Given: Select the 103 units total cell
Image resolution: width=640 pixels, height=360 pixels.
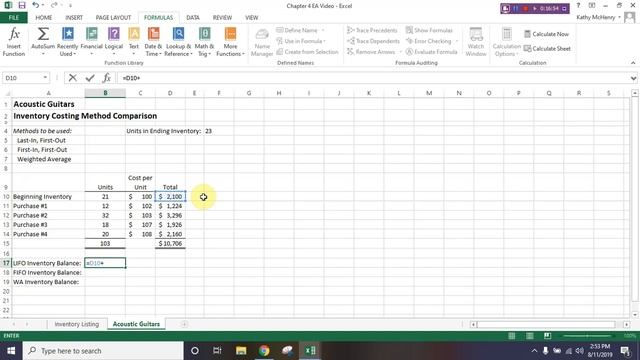Looking at the screenshot, I should tap(105, 244).
